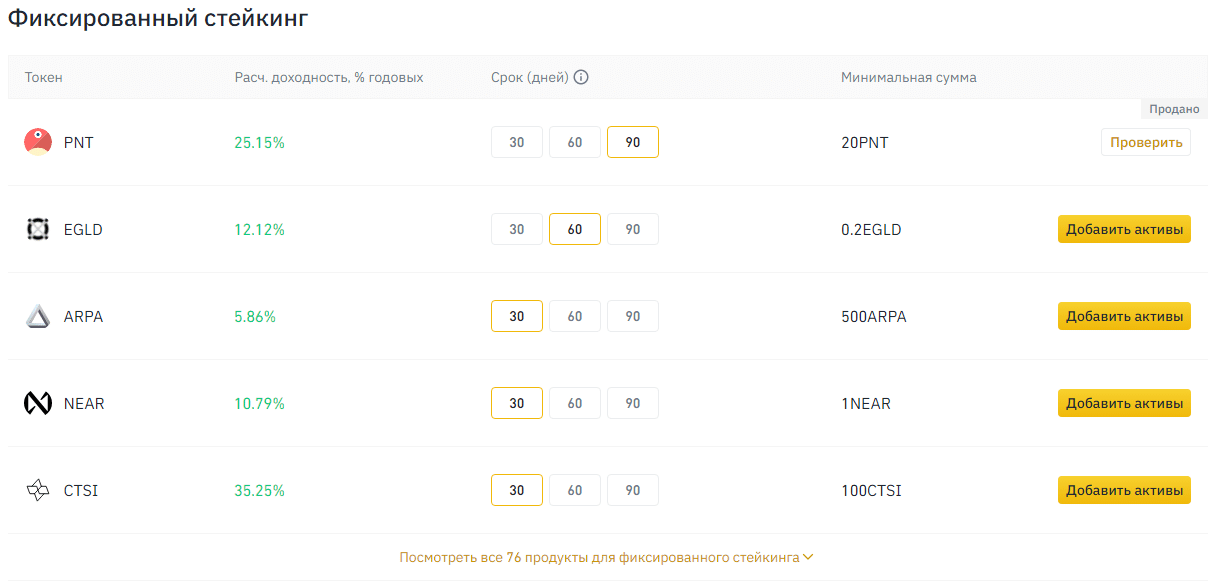Screen dimensions: 1226x581
Task: Click the info icon next to Срок (дней)
Action: pyautogui.click(x=581, y=77)
